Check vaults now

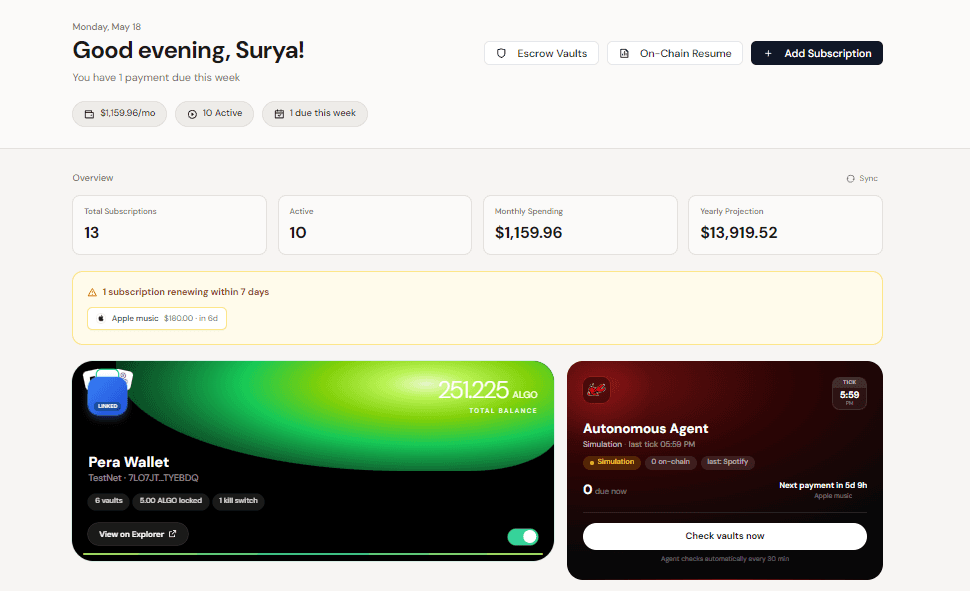(x=725, y=536)
